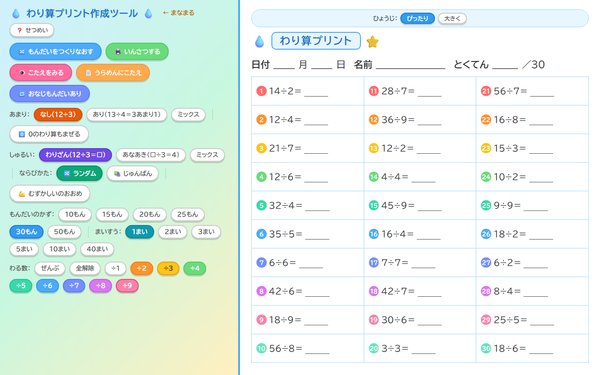
Task: Click the red number 11 badge
Action: (373, 91)
